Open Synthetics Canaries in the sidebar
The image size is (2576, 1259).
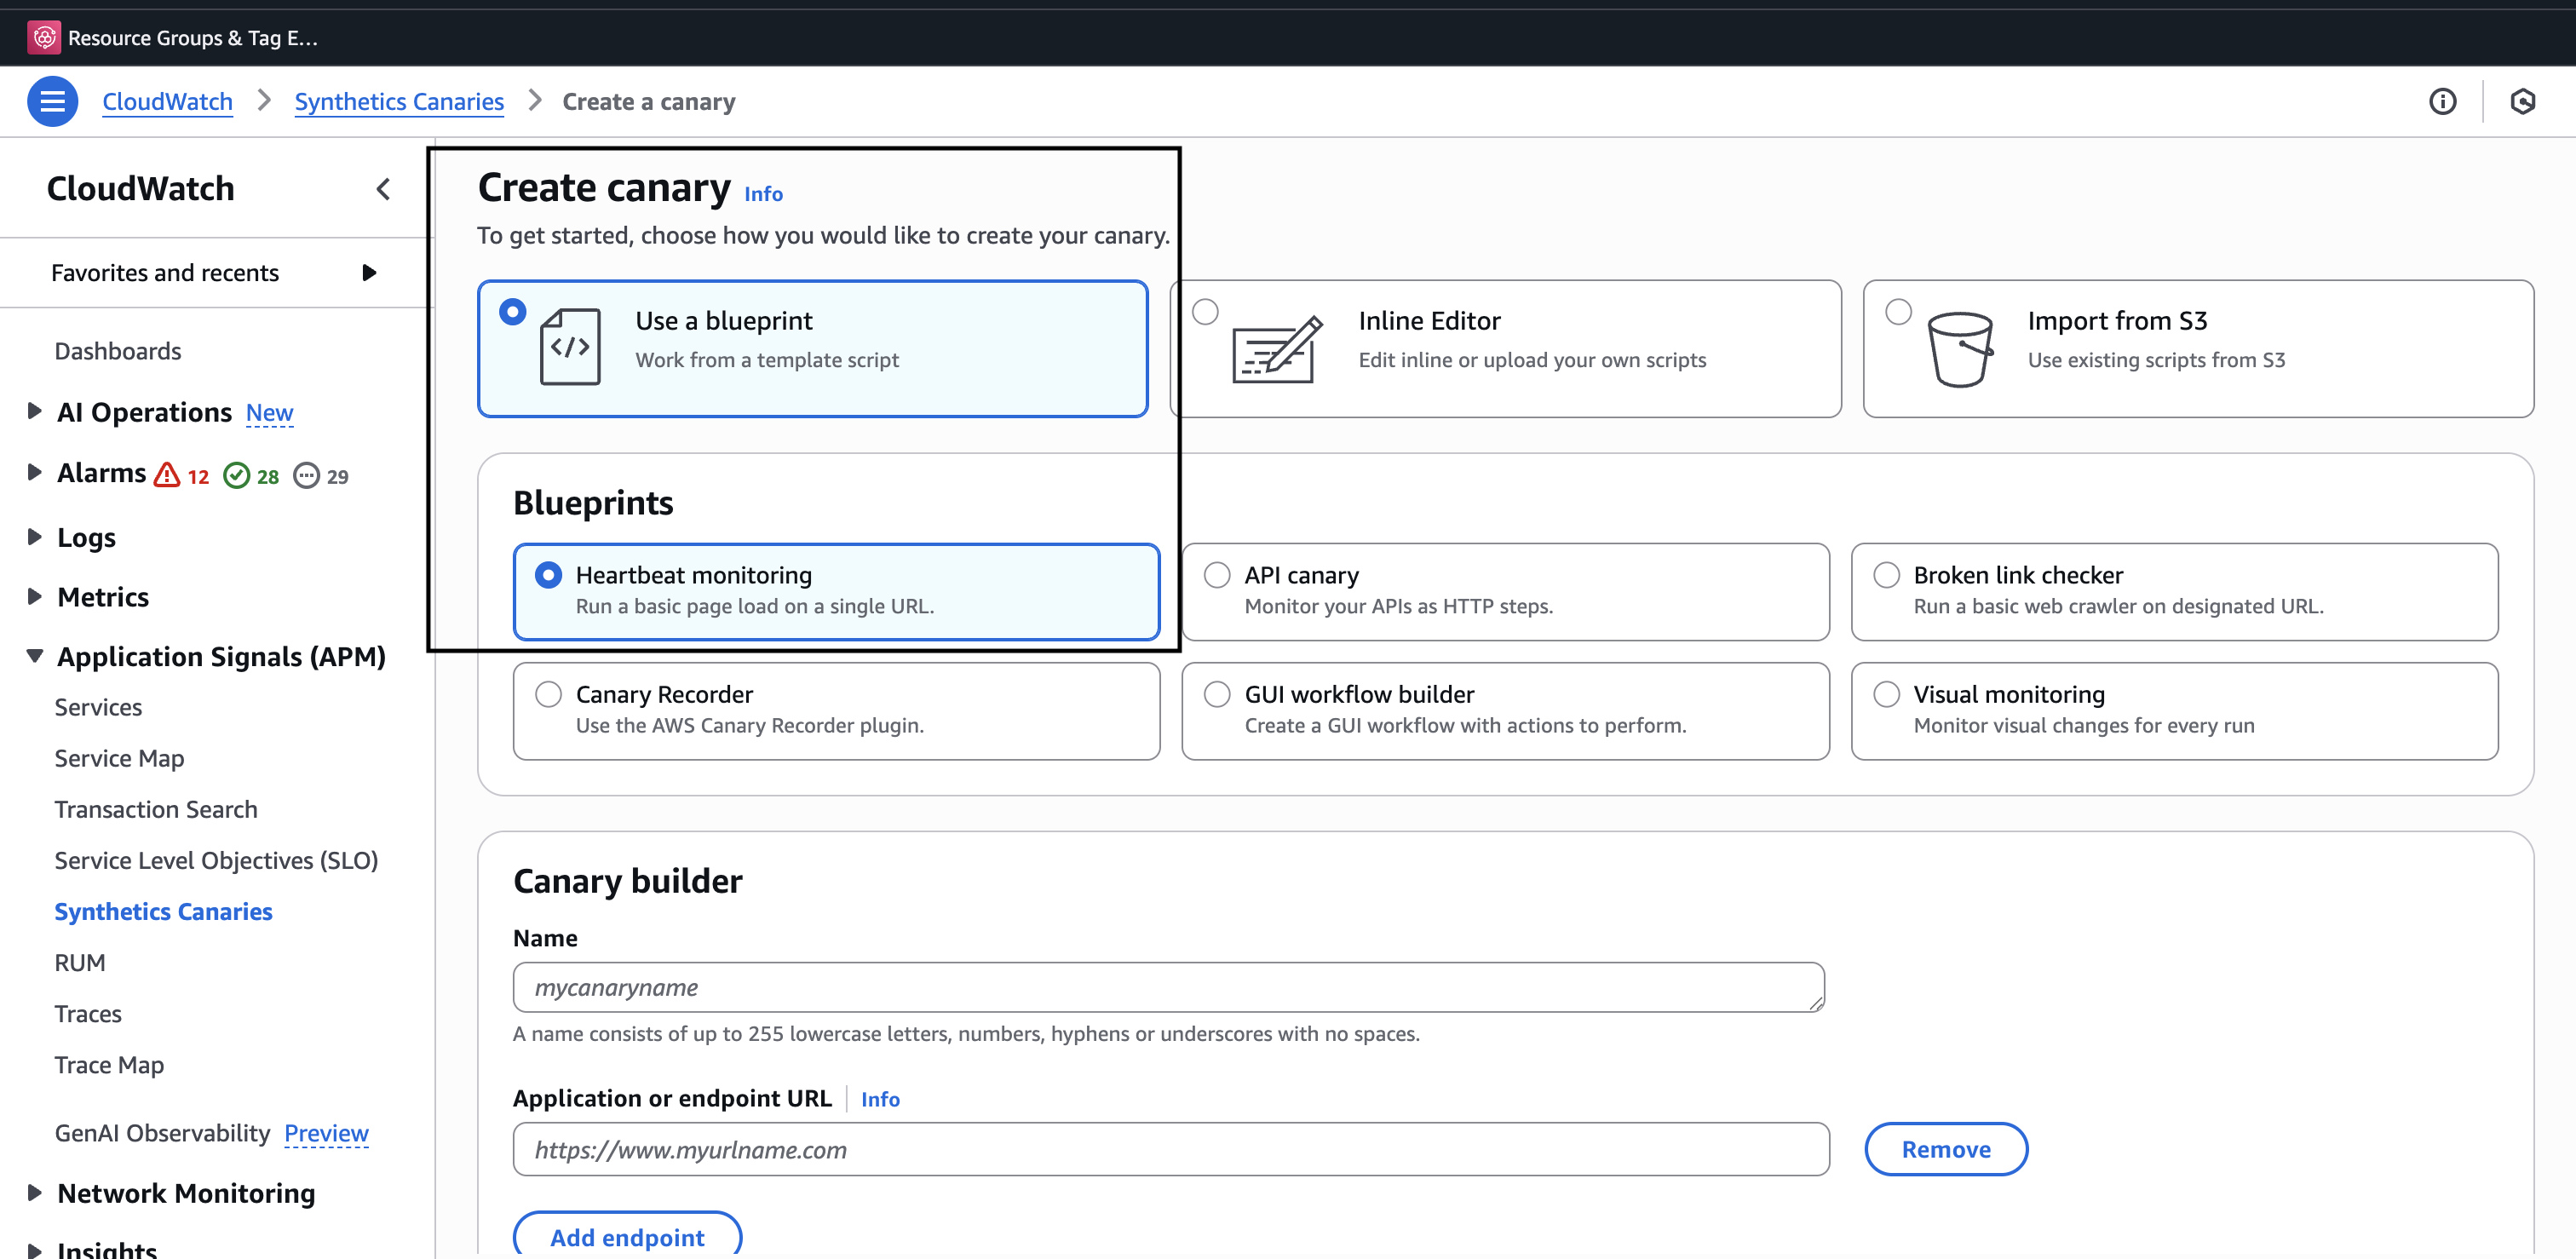pos(163,911)
